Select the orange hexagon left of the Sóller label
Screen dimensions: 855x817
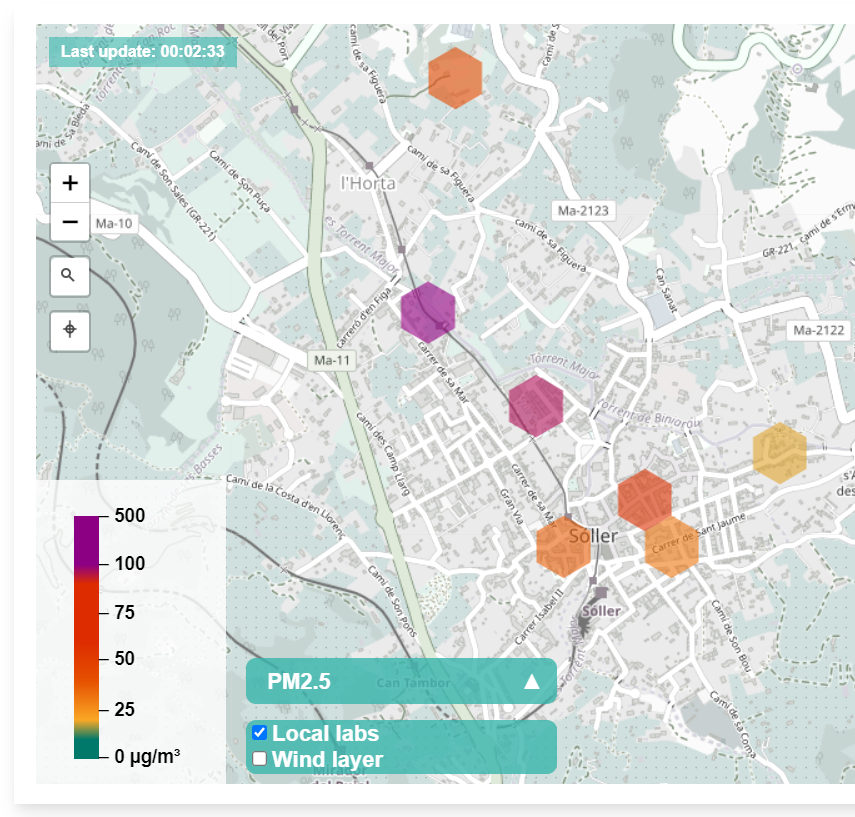[563, 547]
